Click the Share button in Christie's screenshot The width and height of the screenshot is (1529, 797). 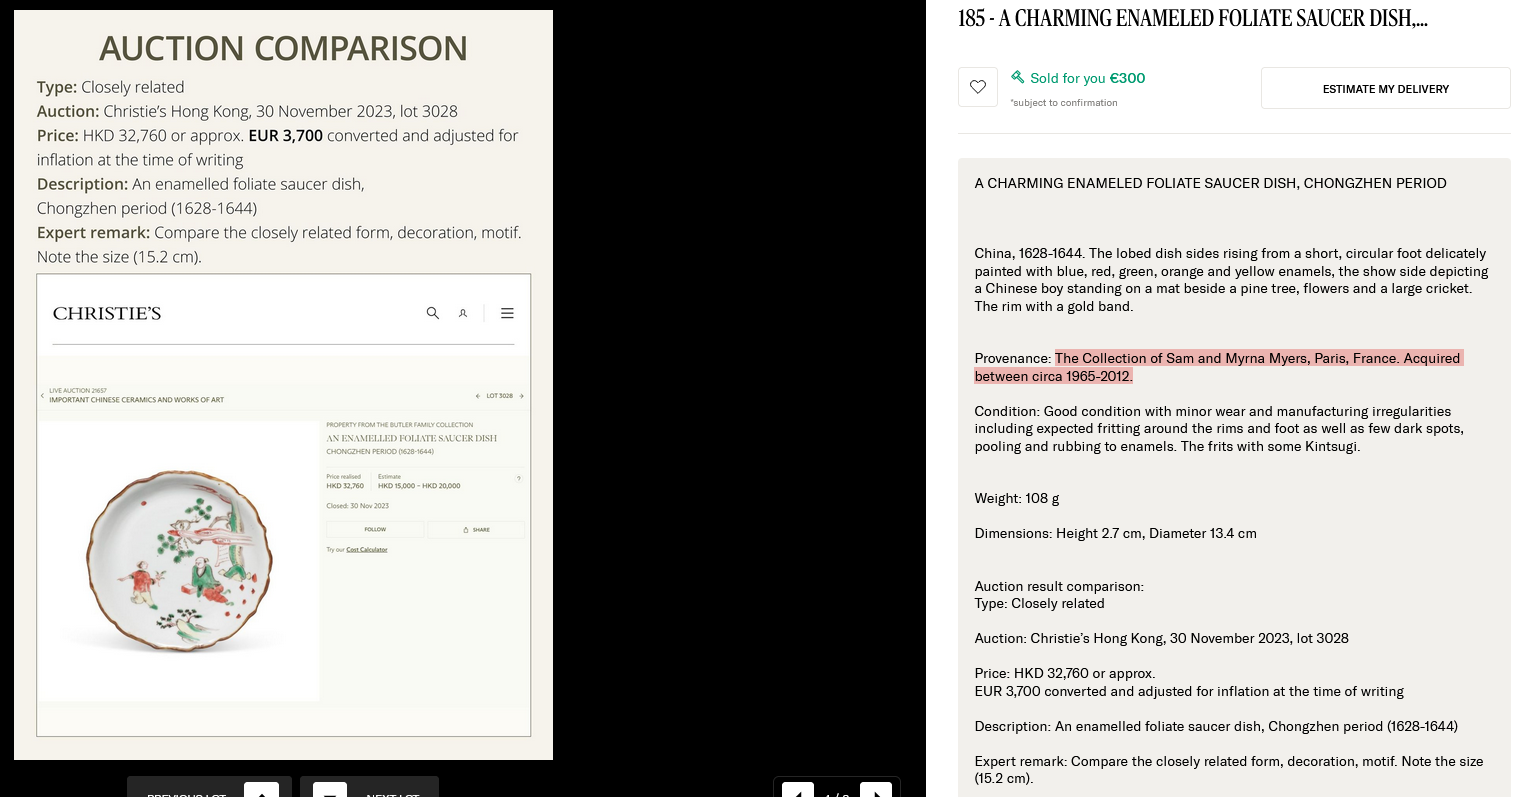pos(477,530)
